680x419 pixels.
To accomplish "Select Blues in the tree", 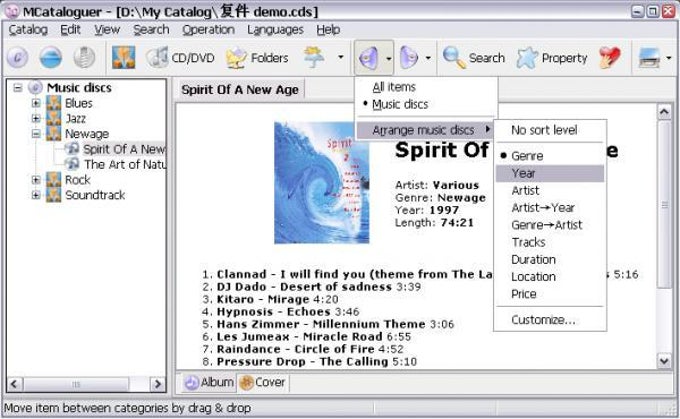I will coord(78,103).
